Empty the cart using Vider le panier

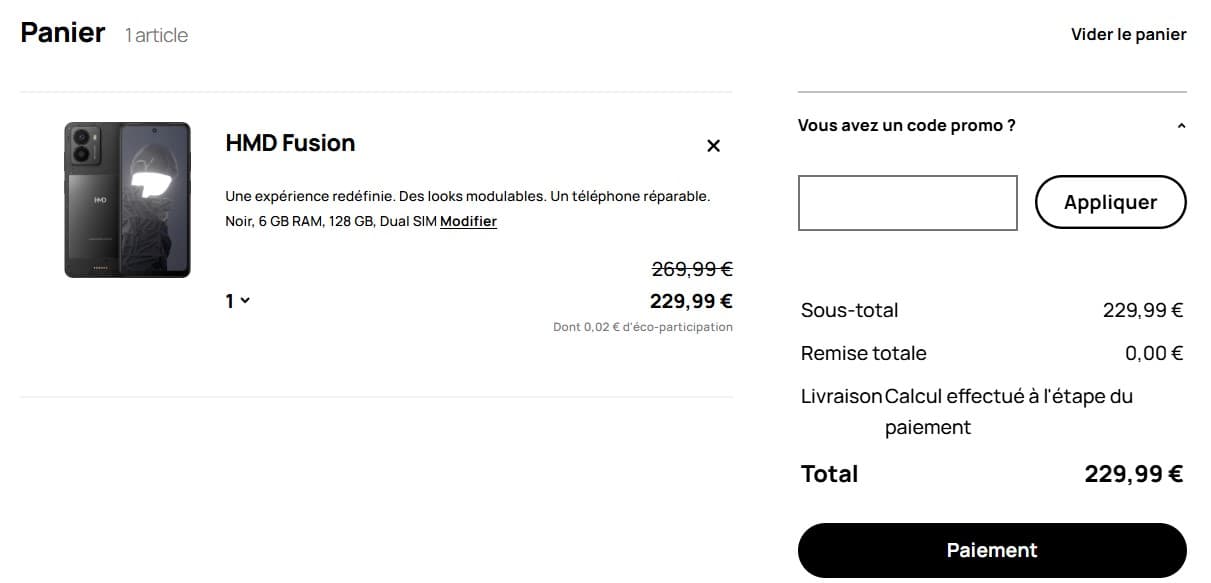point(1128,33)
